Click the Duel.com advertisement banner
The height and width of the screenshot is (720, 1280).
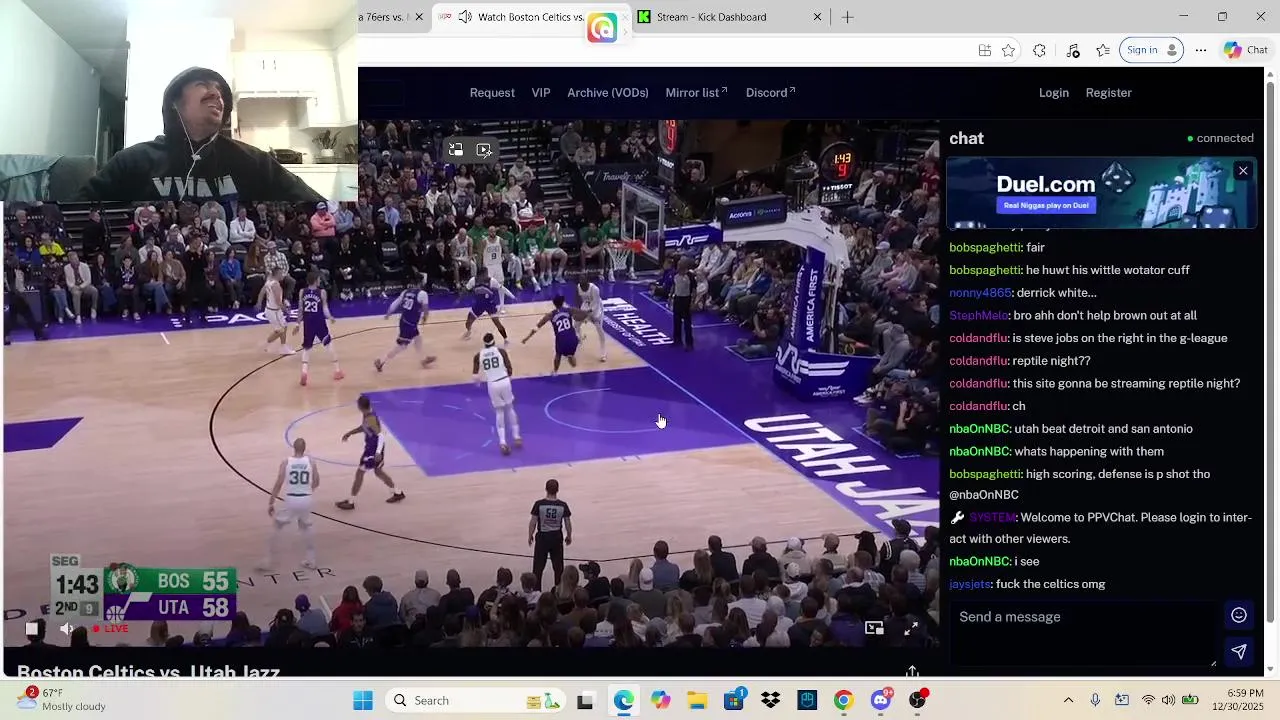coord(1101,193)
